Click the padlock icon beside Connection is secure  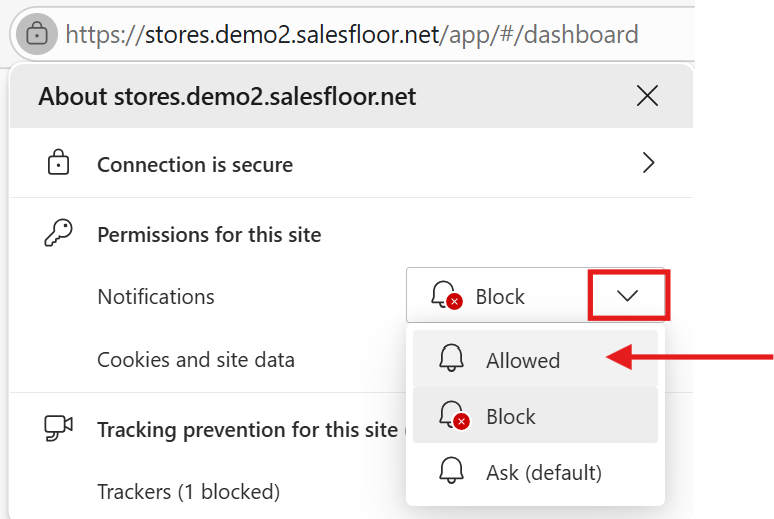[59, 164]
